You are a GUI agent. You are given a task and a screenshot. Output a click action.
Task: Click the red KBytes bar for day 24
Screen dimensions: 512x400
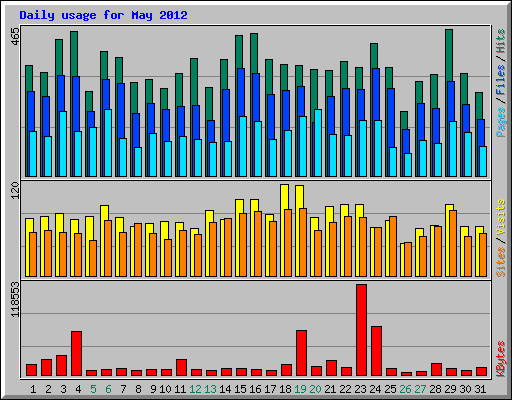click(x=376, y=351)
